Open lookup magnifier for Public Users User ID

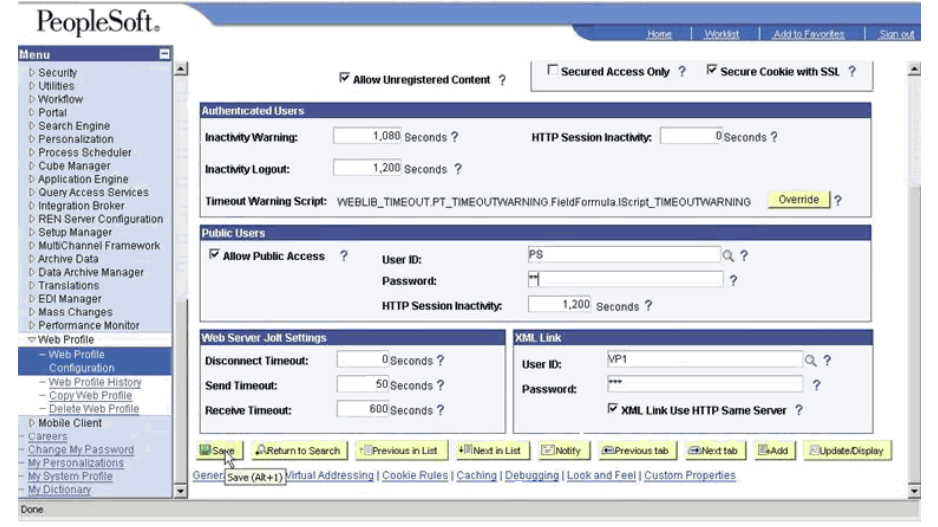pyautogui.click(x=728, y=256)
